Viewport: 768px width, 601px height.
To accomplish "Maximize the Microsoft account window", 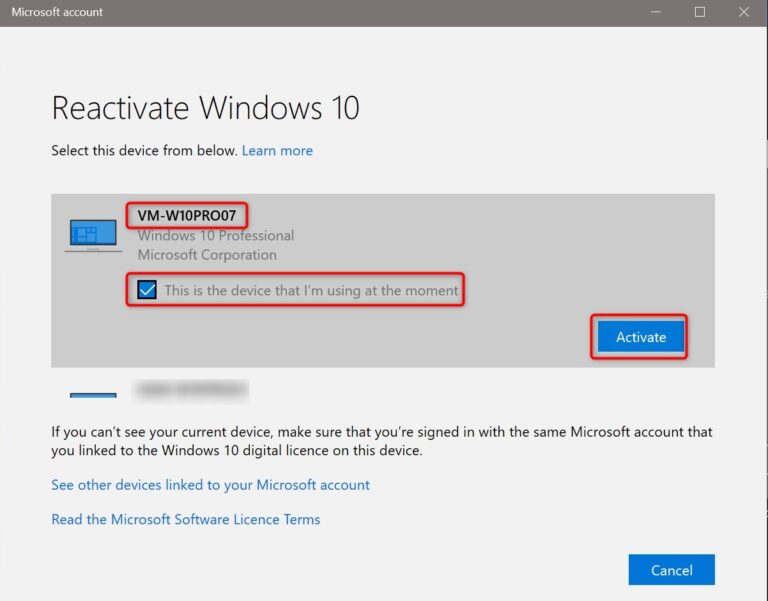I will tap(700, 13).
